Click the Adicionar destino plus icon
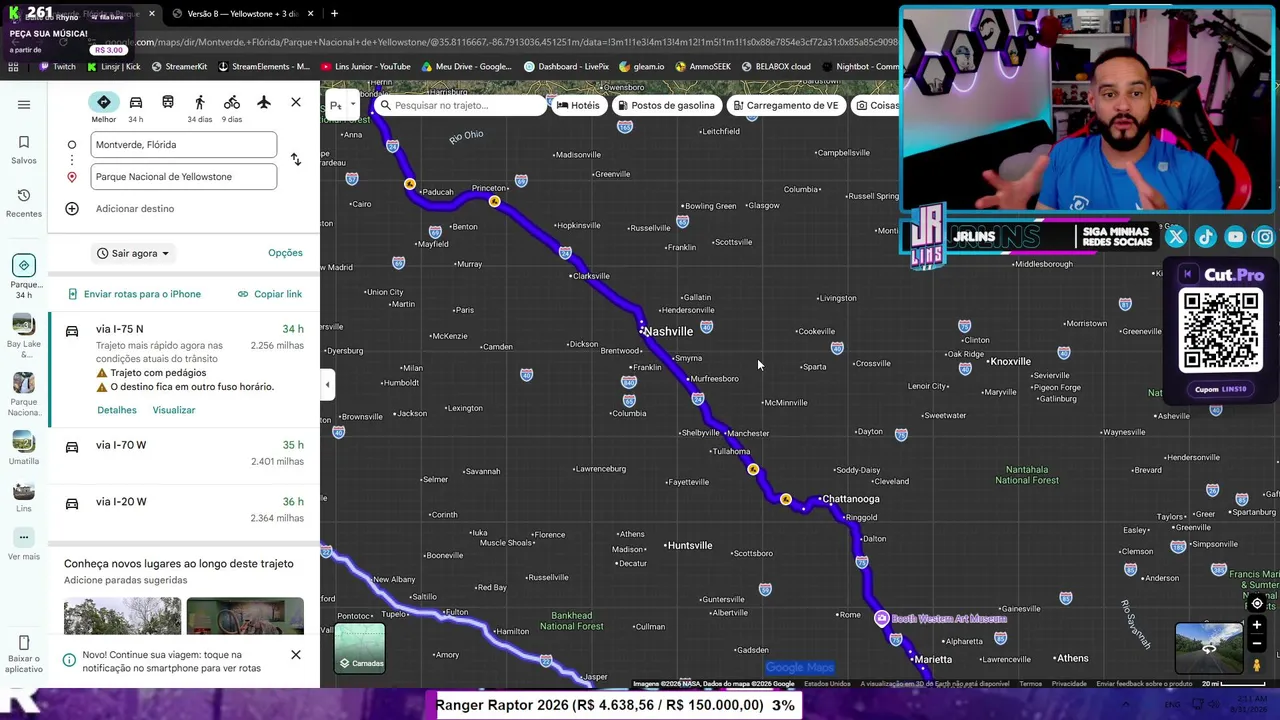1280x720 pixels. 72,209
